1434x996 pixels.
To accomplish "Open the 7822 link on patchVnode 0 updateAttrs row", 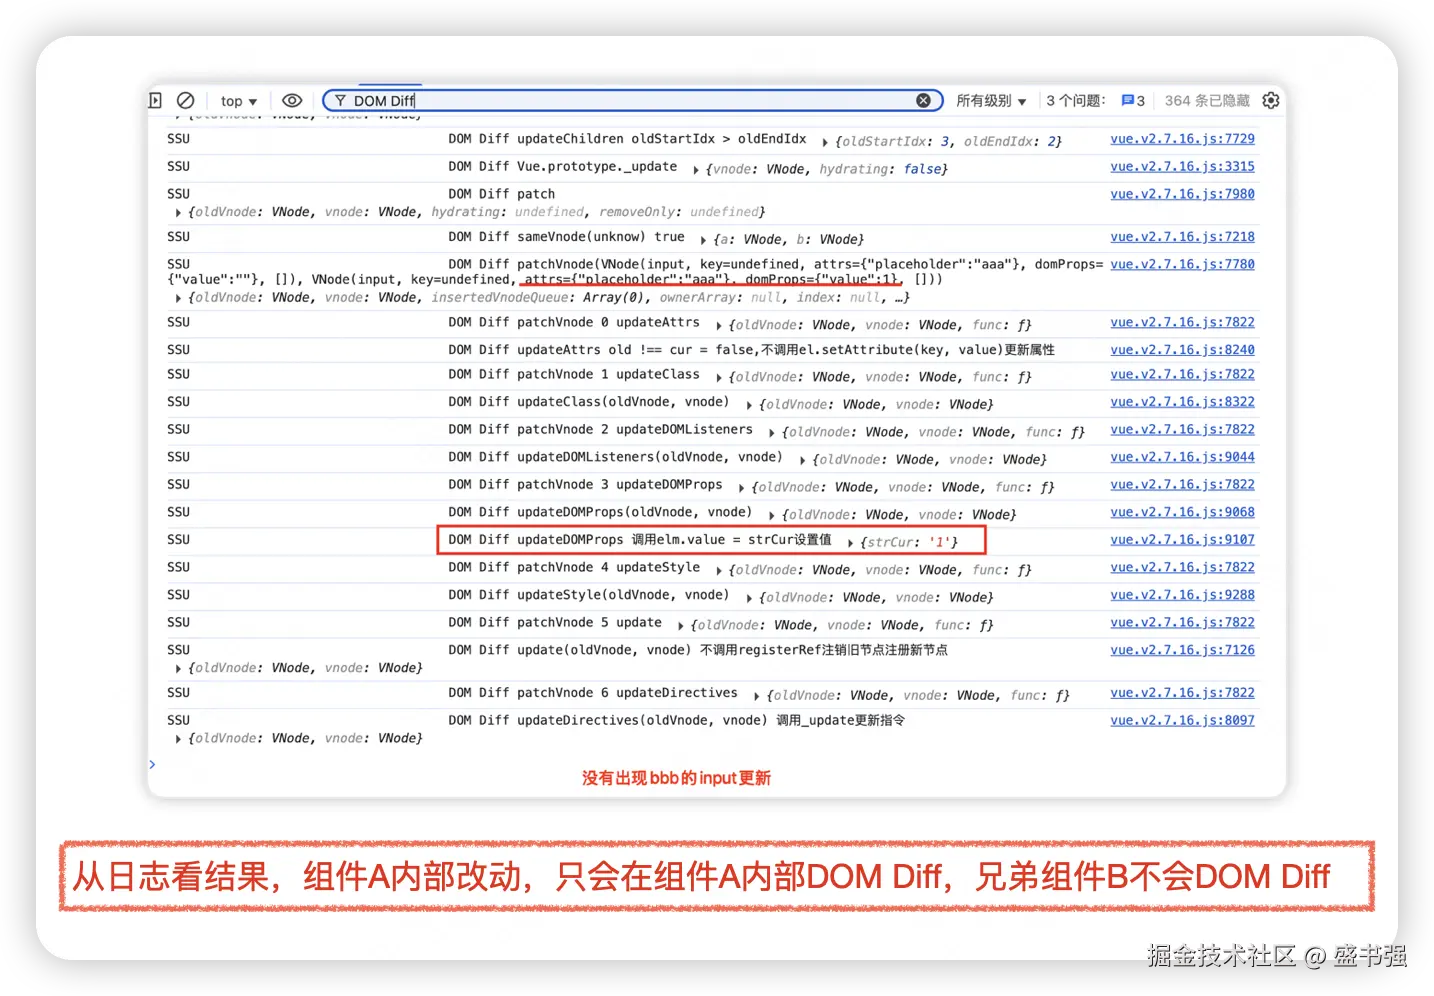I will coord(1182,322).
